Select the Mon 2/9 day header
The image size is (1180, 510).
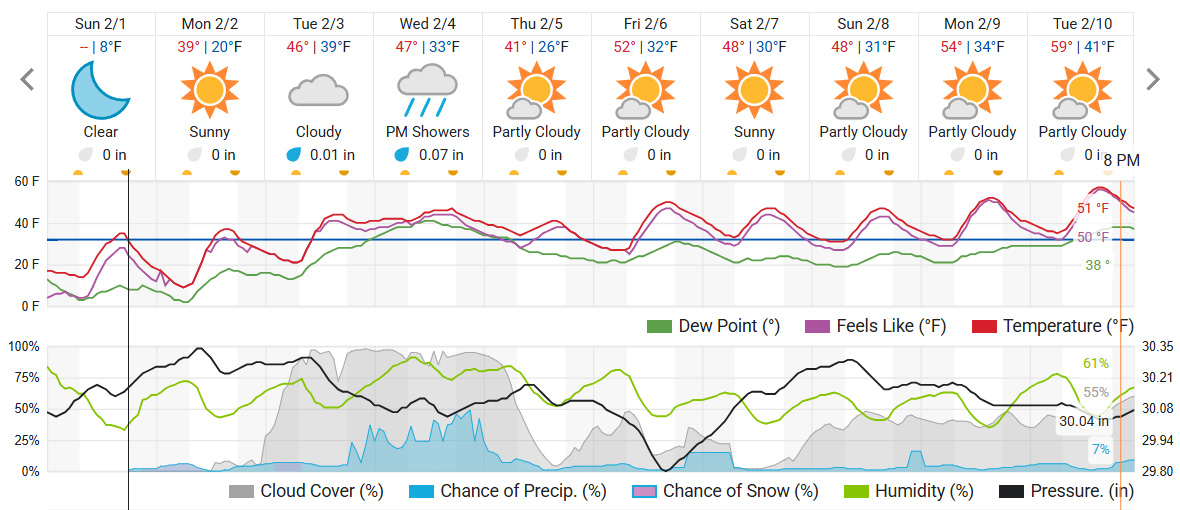coord(972,23)
